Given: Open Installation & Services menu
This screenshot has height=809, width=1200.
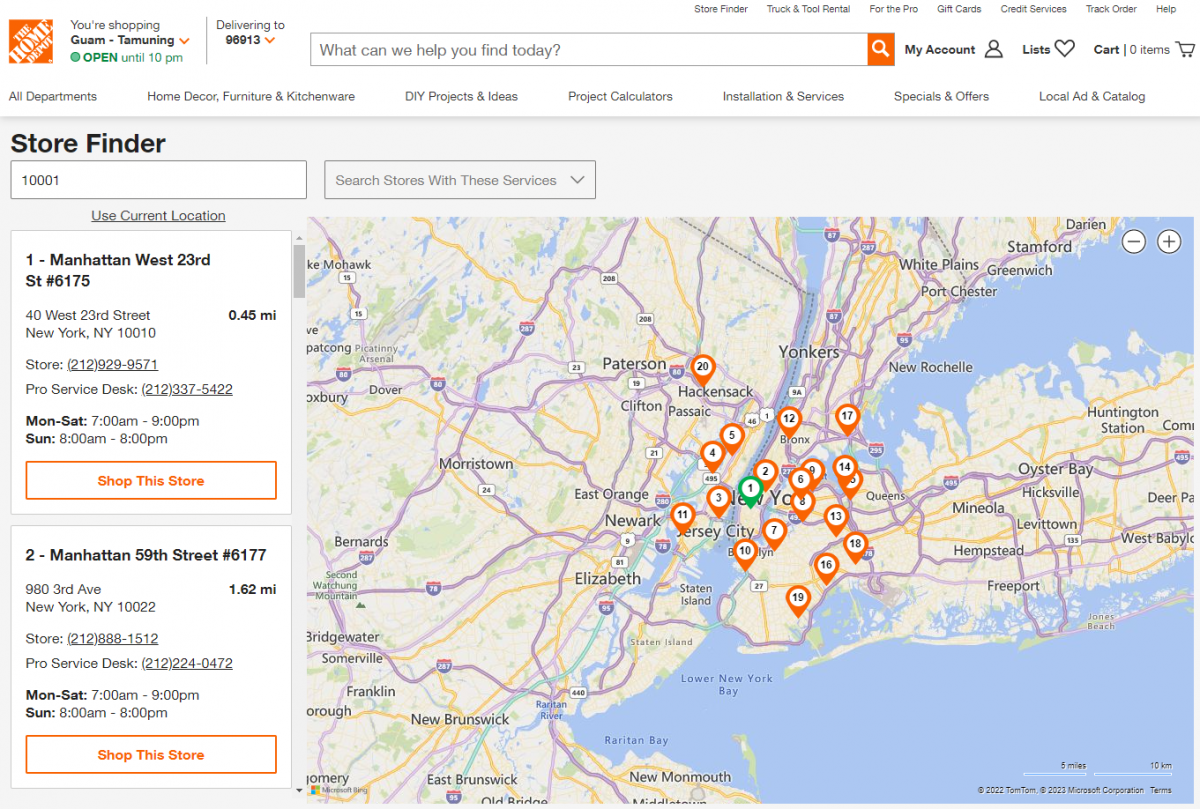Looking at the screenshot, I should [783, 96].
